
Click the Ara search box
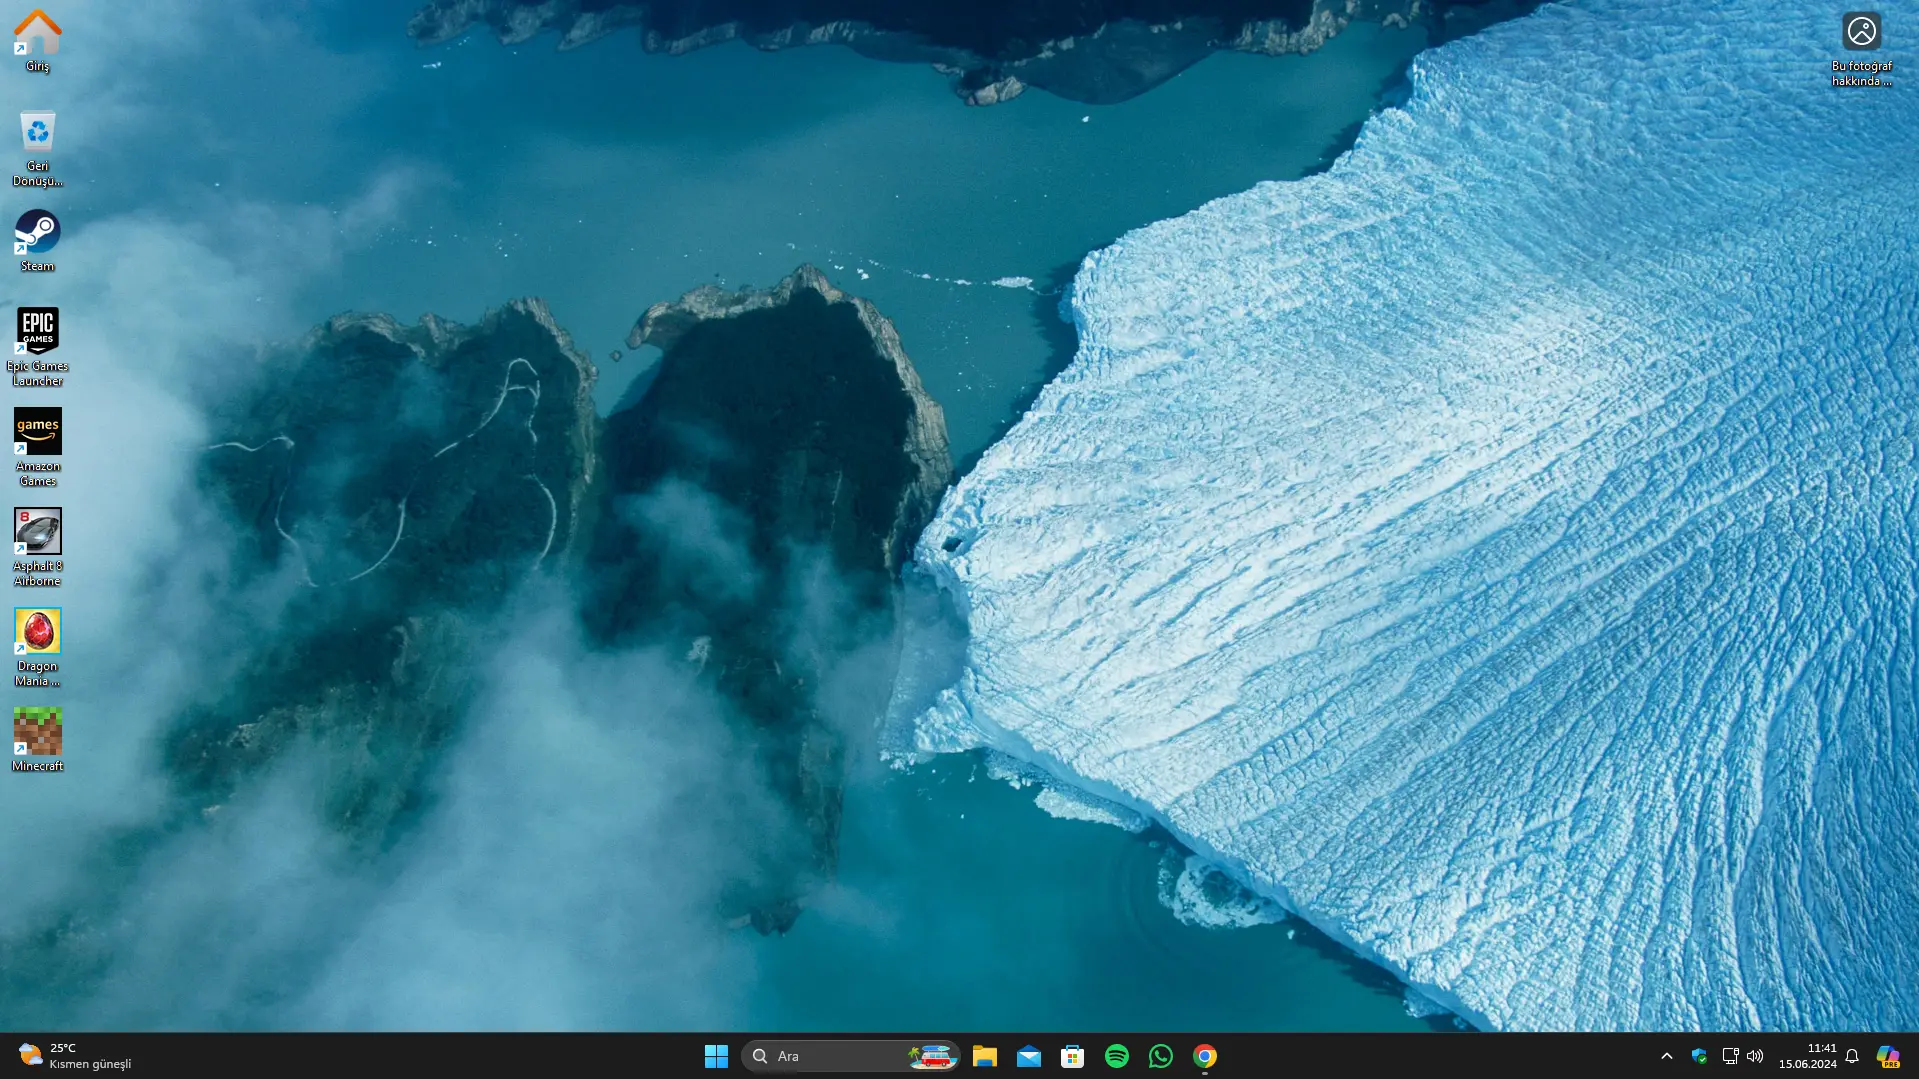click(850, 1056)
